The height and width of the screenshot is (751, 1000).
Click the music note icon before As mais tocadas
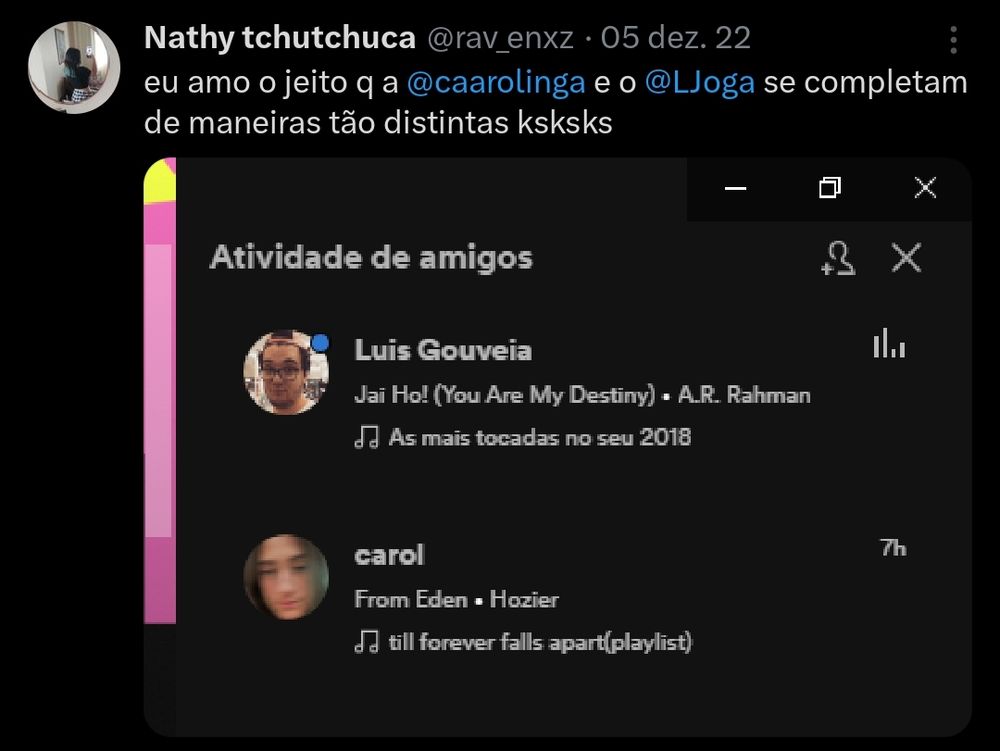pos(367,437)
